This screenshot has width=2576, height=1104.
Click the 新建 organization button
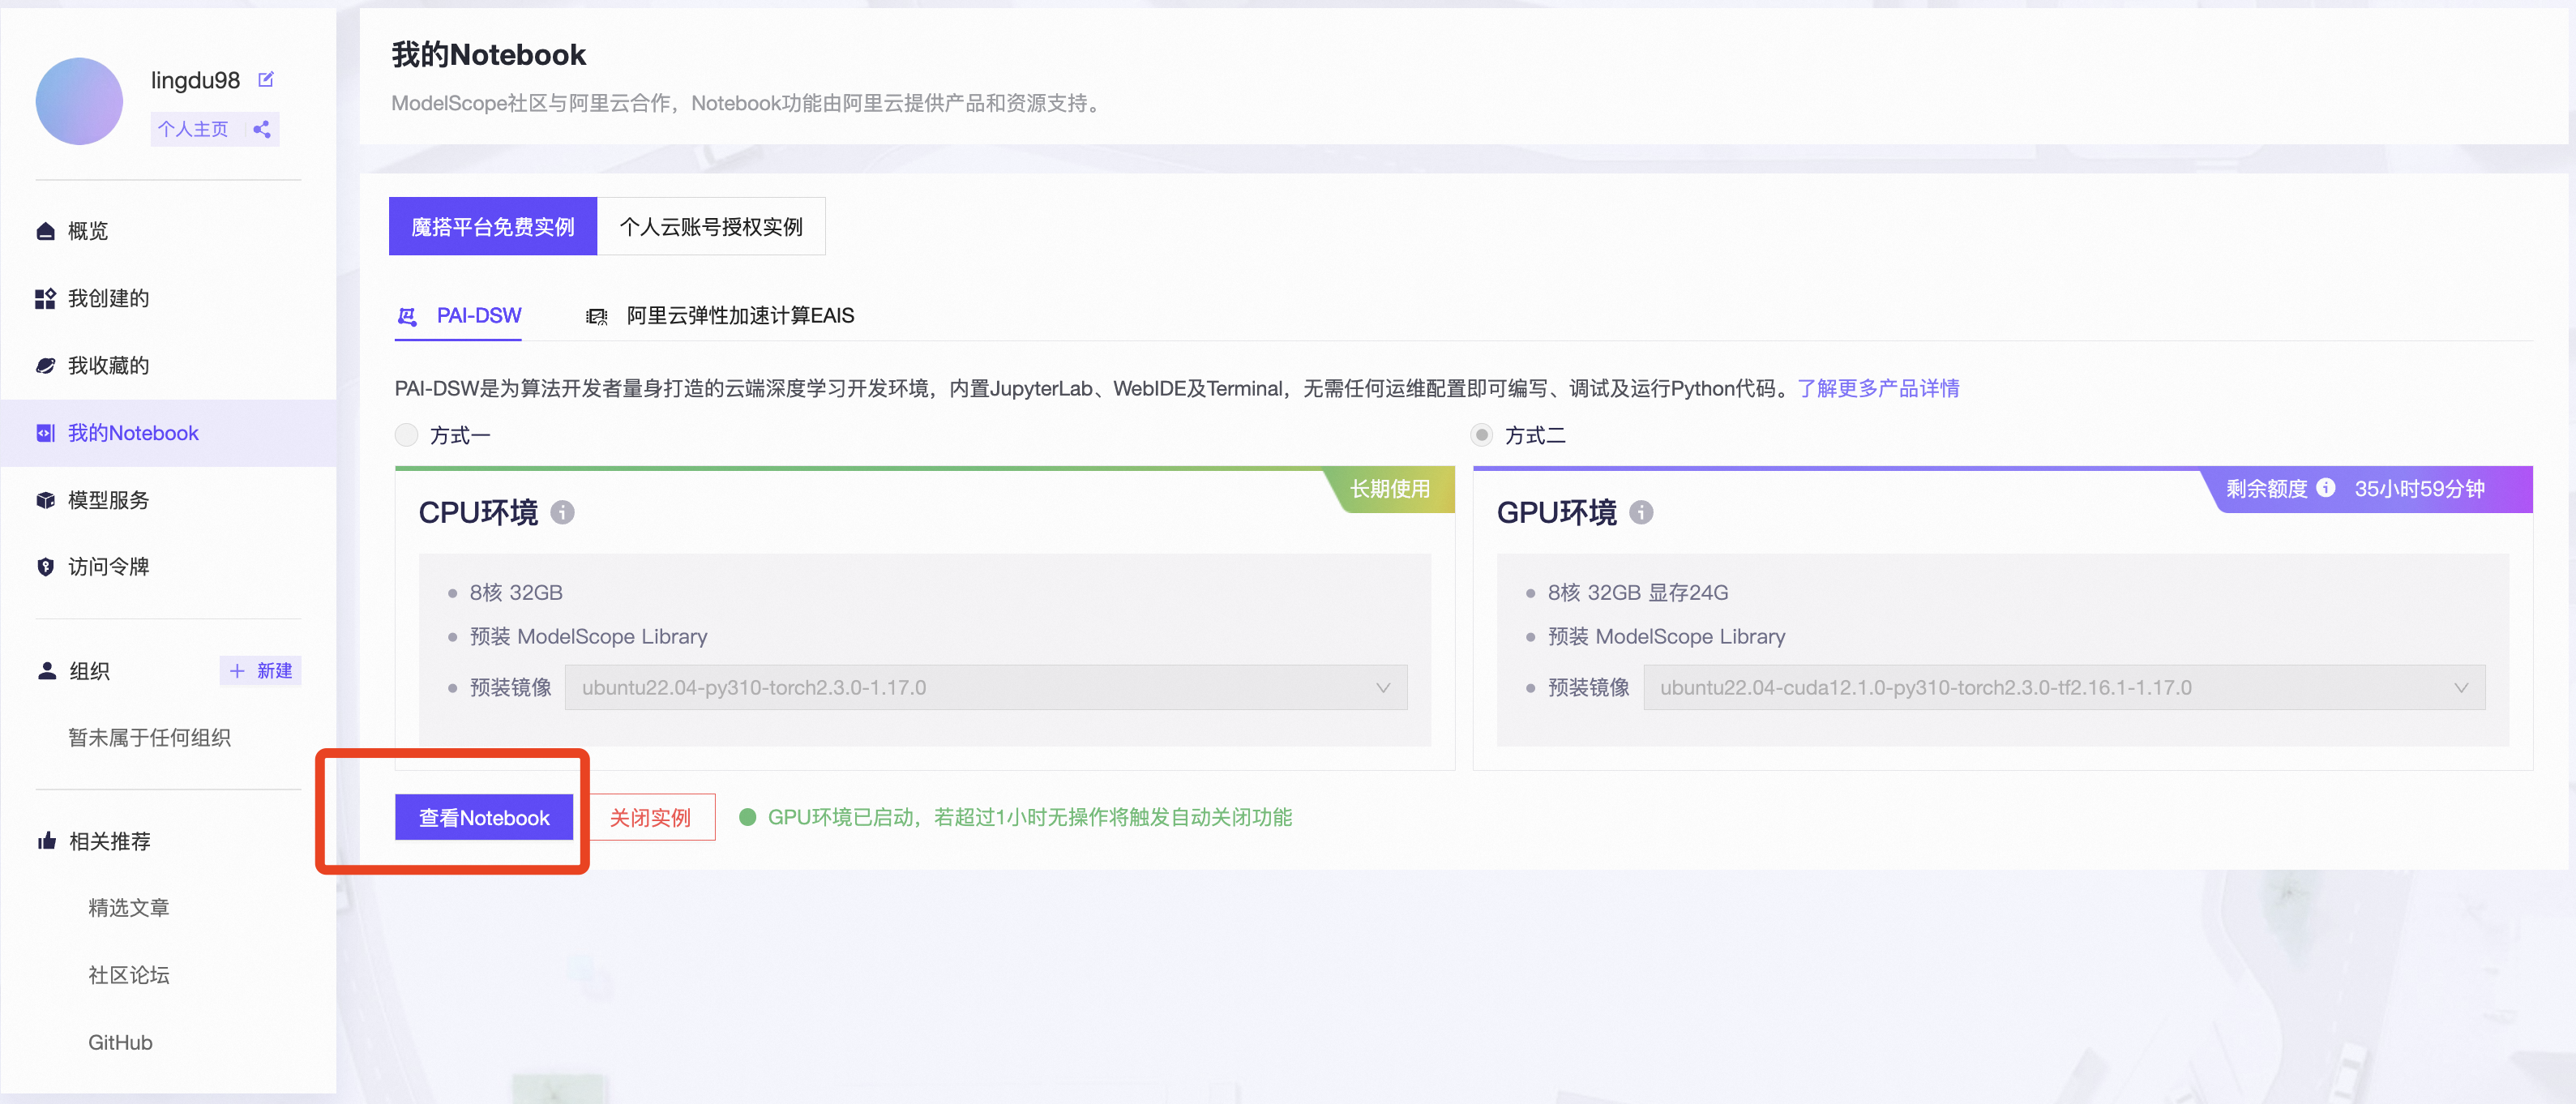click(x=261, y=671)
